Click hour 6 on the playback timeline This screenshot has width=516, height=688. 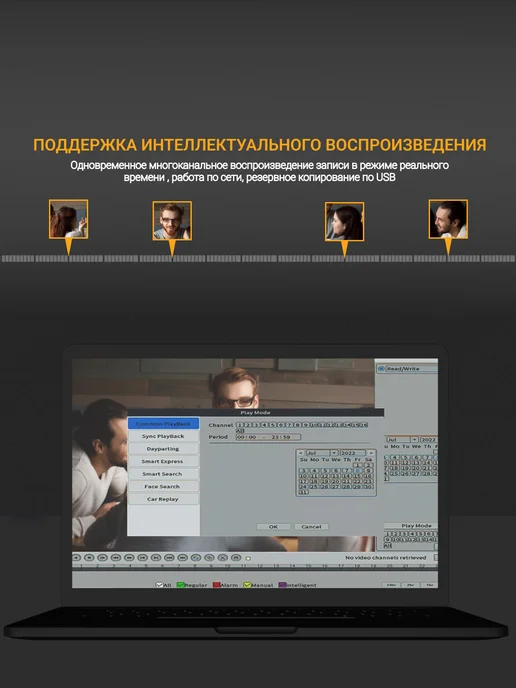point(162,566)
